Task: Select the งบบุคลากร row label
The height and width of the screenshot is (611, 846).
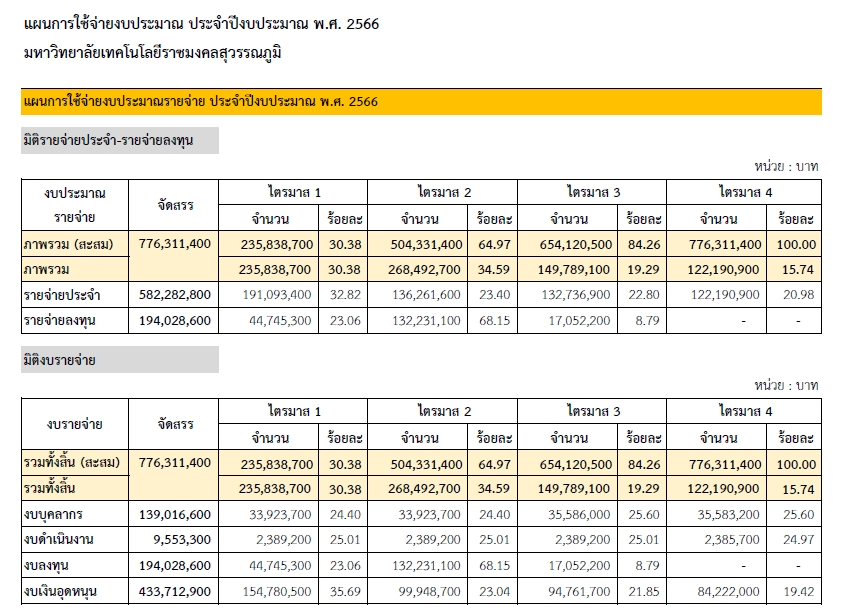Action: (x=56, y=514)
